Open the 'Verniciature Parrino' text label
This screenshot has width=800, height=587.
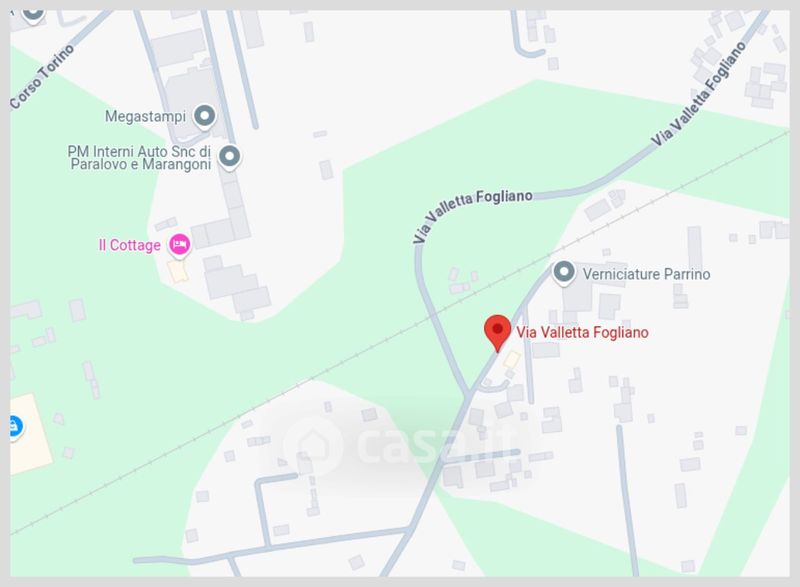pos(646,274)
